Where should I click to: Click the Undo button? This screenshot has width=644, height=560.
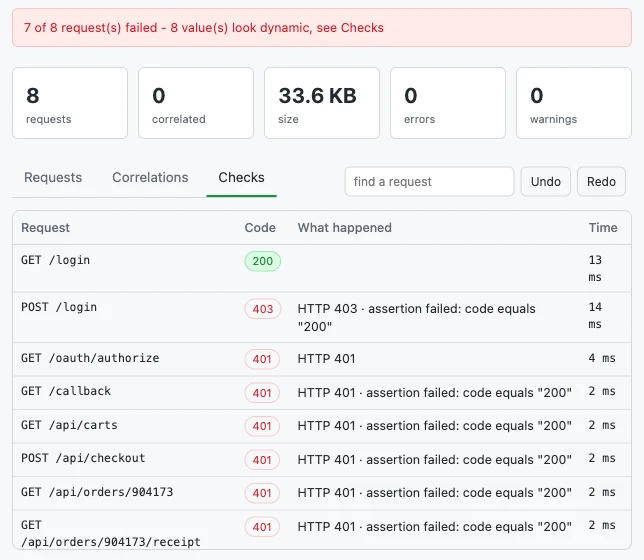point(545,182)
